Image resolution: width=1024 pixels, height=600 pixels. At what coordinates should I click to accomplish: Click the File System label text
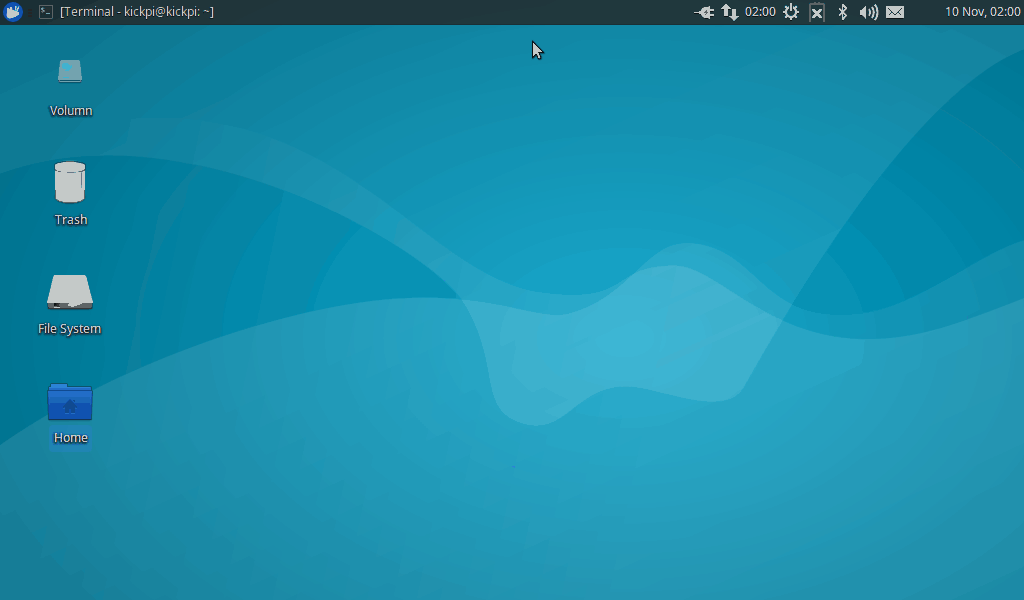pos(70,329)
